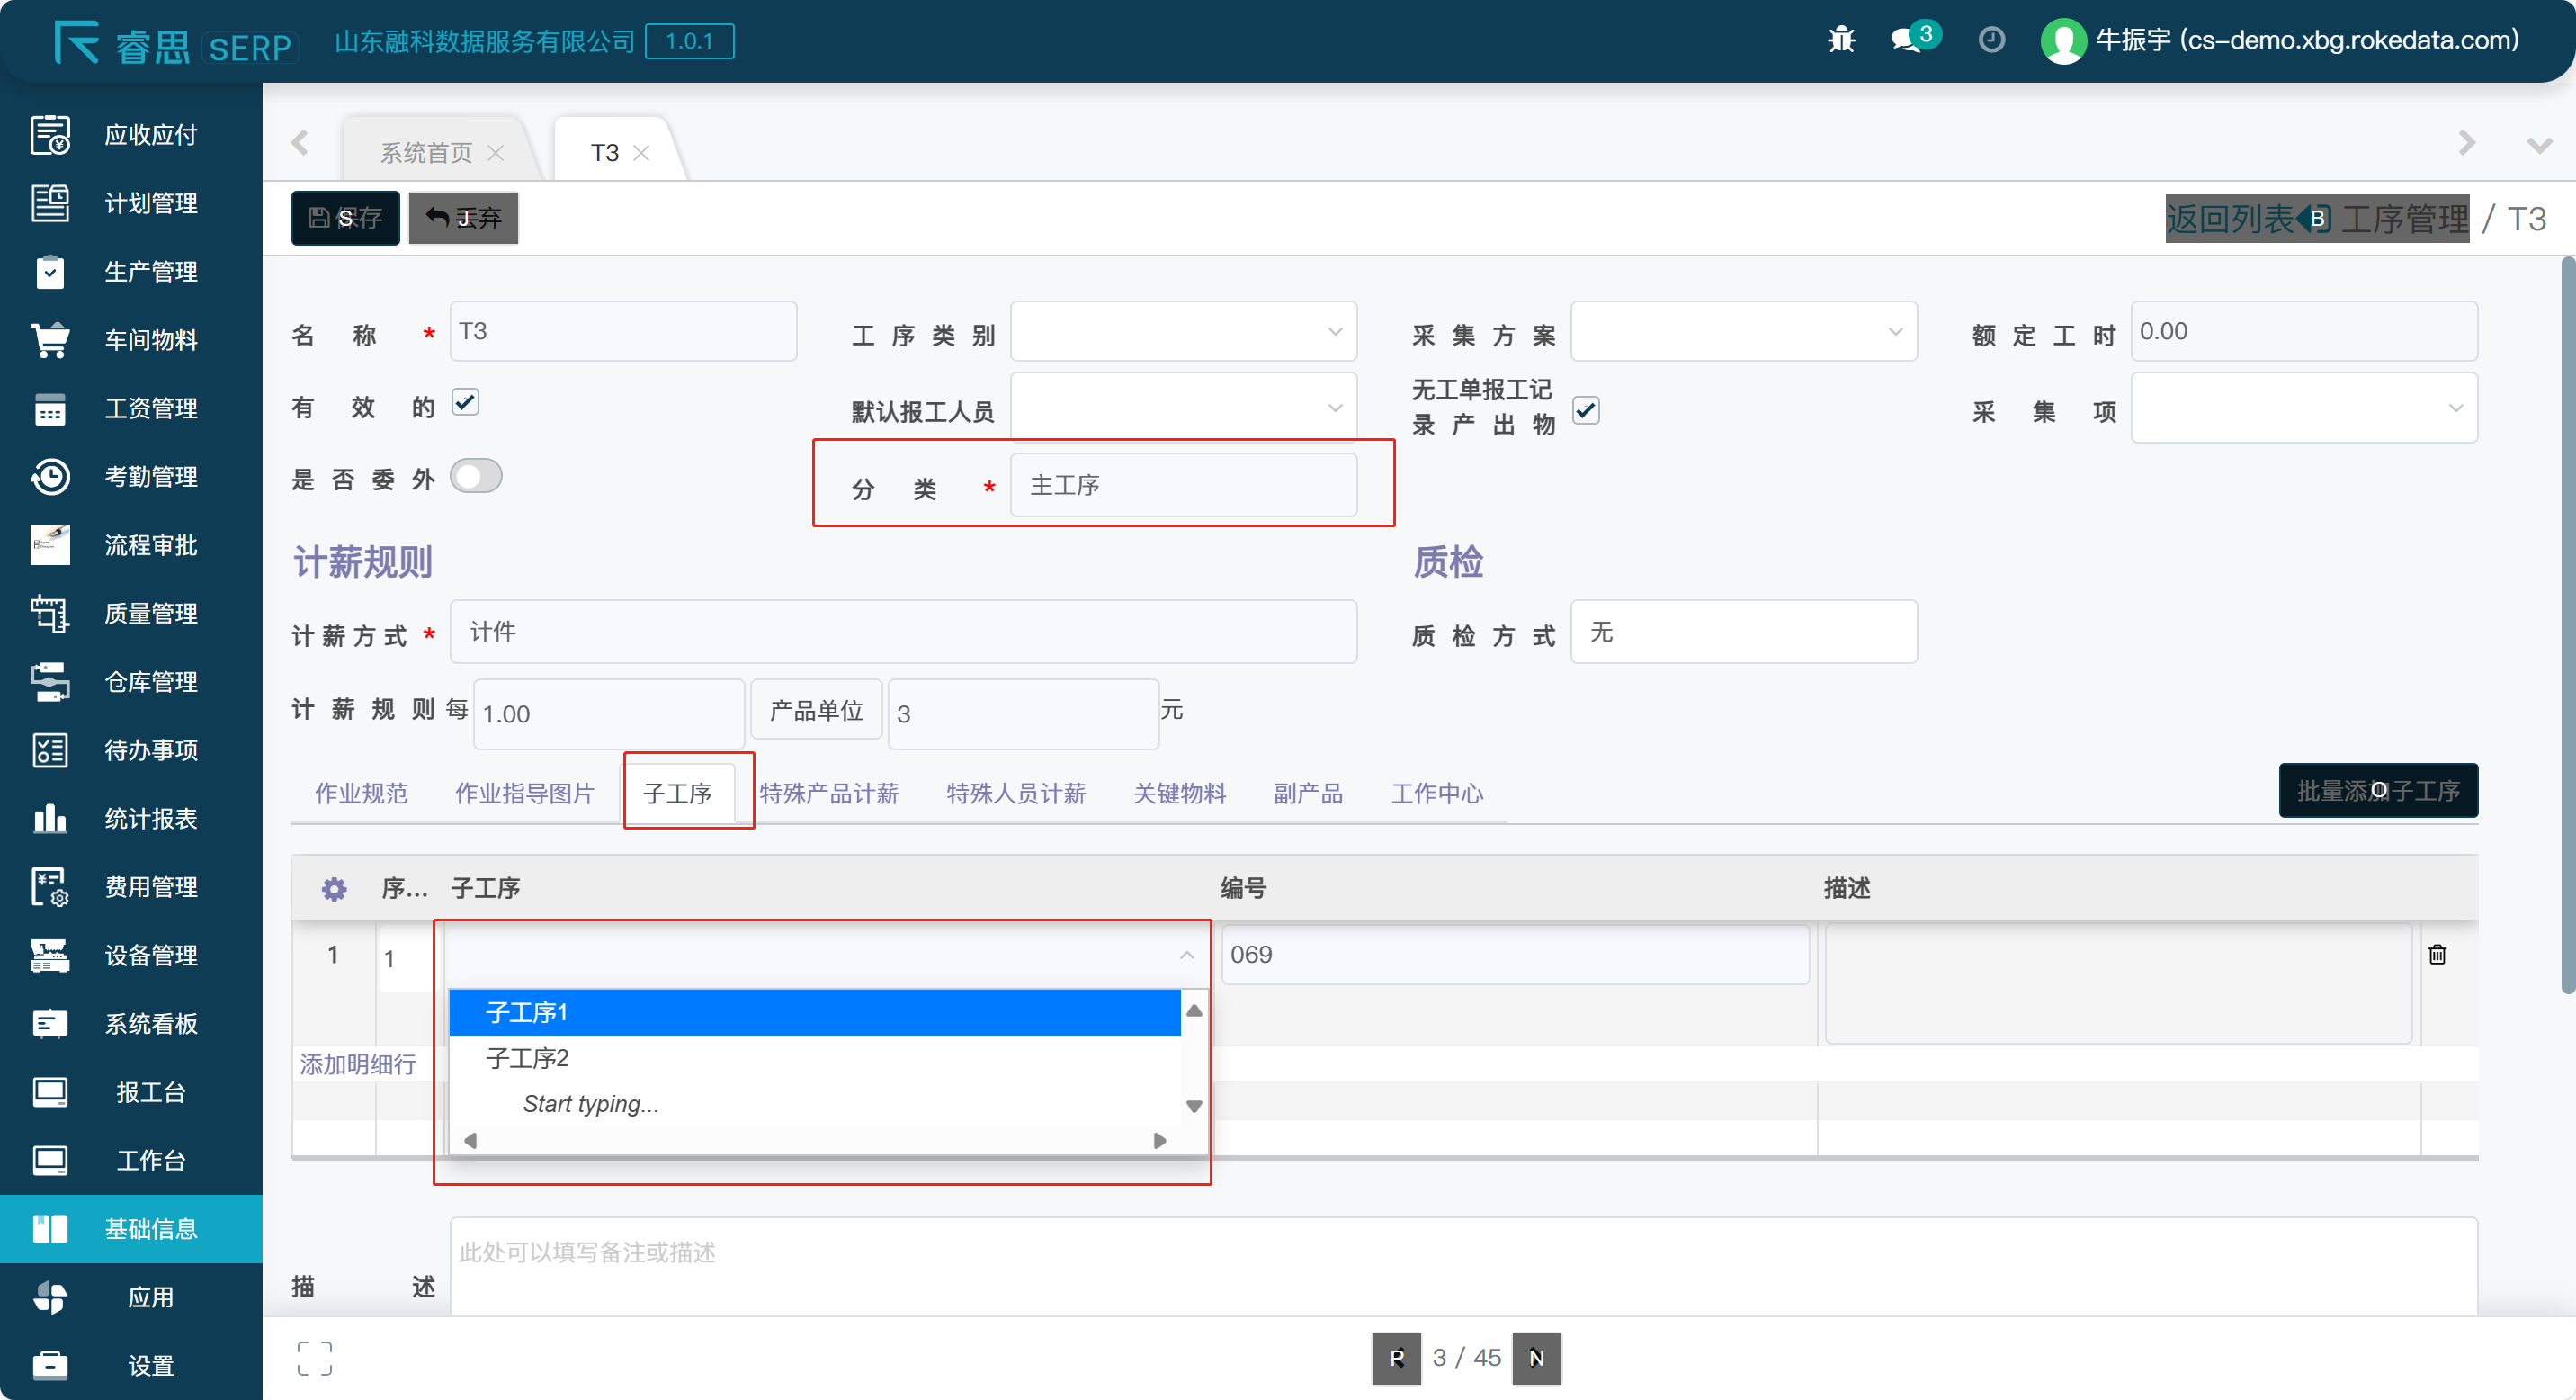Click the bug report icon in header
The image size is (2576, 1400).
pos(1841,40)
